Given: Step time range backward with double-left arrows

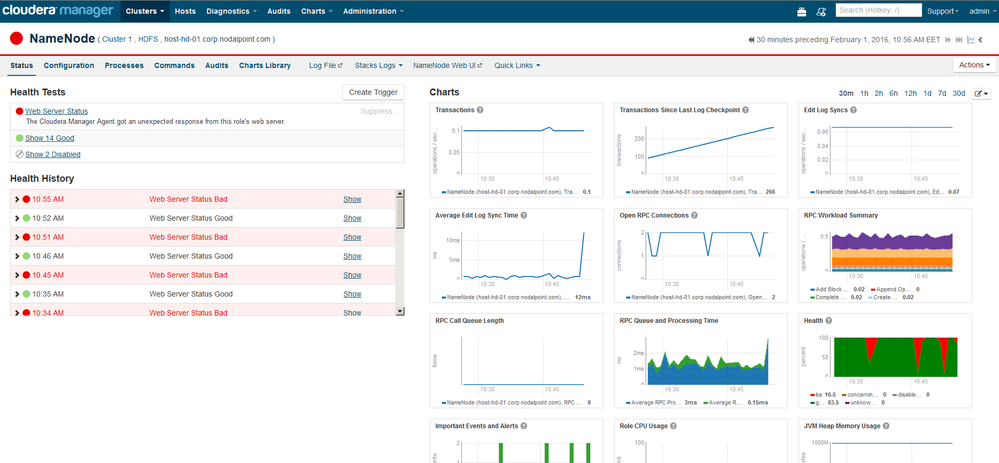Looking at the screenshot, I should pyautogui.click(x=751, y=40).
